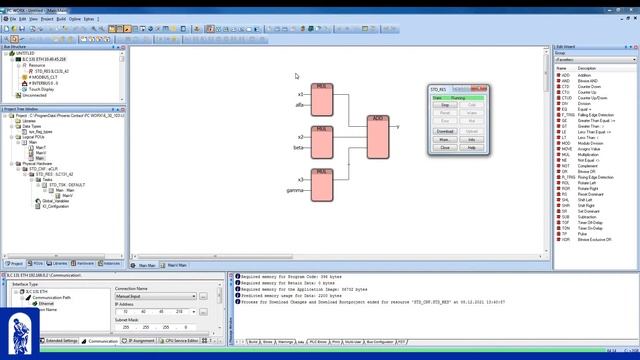
Task: Click the 'gamma' variable label in diagram
Action: (x=295, y=191)
